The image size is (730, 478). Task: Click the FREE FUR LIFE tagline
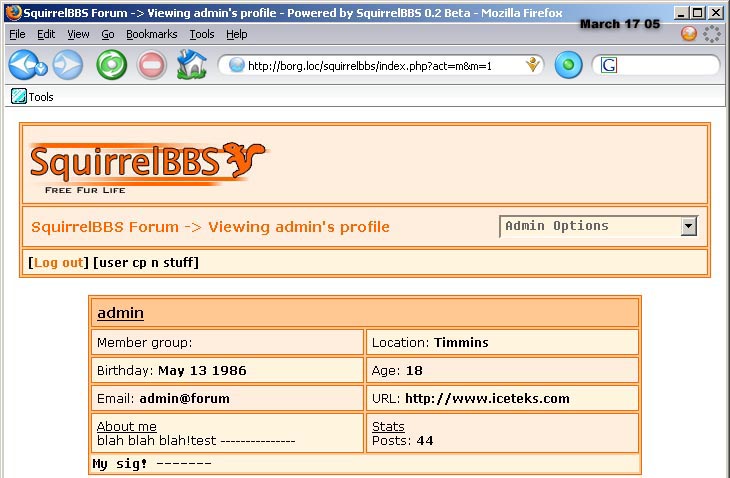coord(85,190)
